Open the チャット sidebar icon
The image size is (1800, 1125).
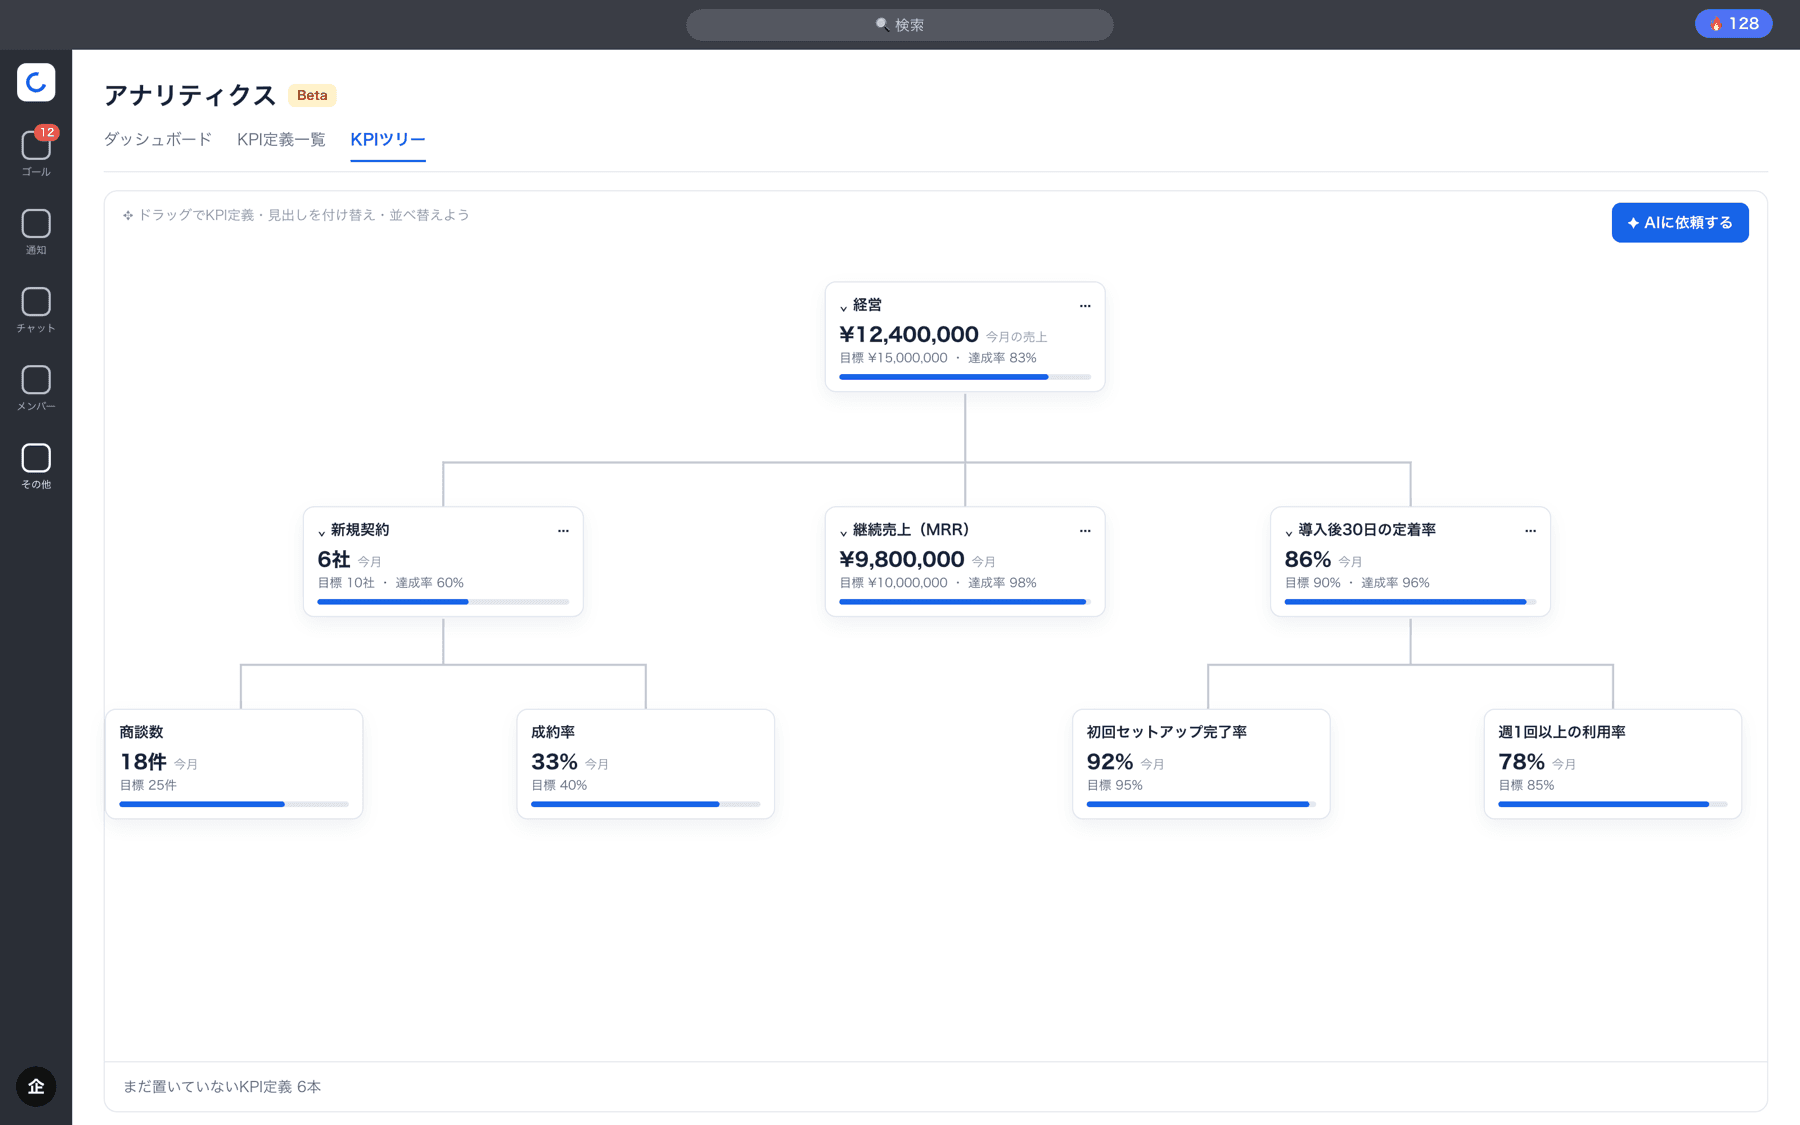(x=36, y=309)
